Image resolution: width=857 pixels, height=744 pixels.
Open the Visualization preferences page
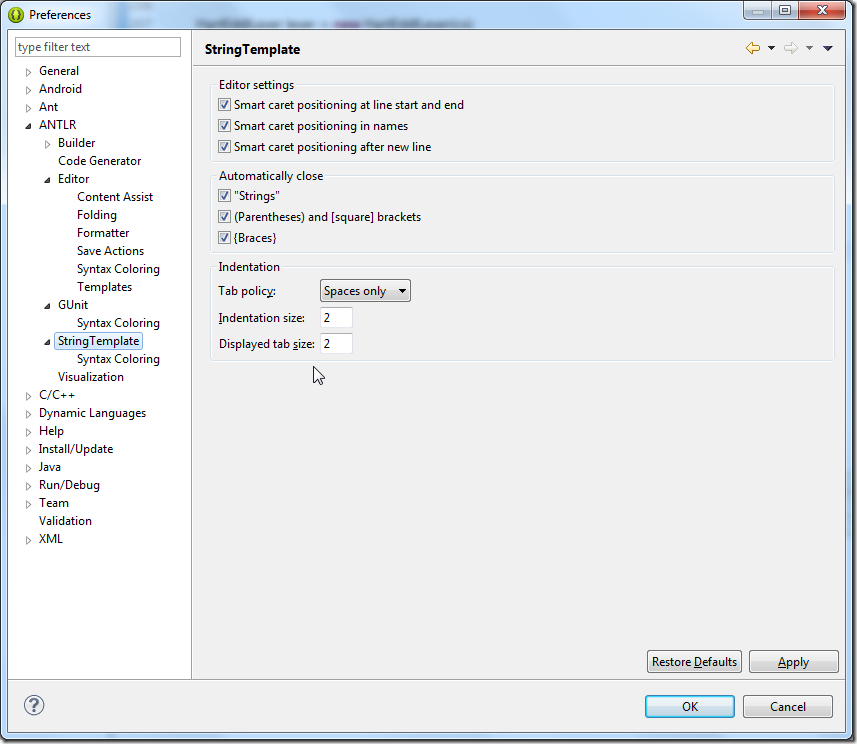[91, 377]
